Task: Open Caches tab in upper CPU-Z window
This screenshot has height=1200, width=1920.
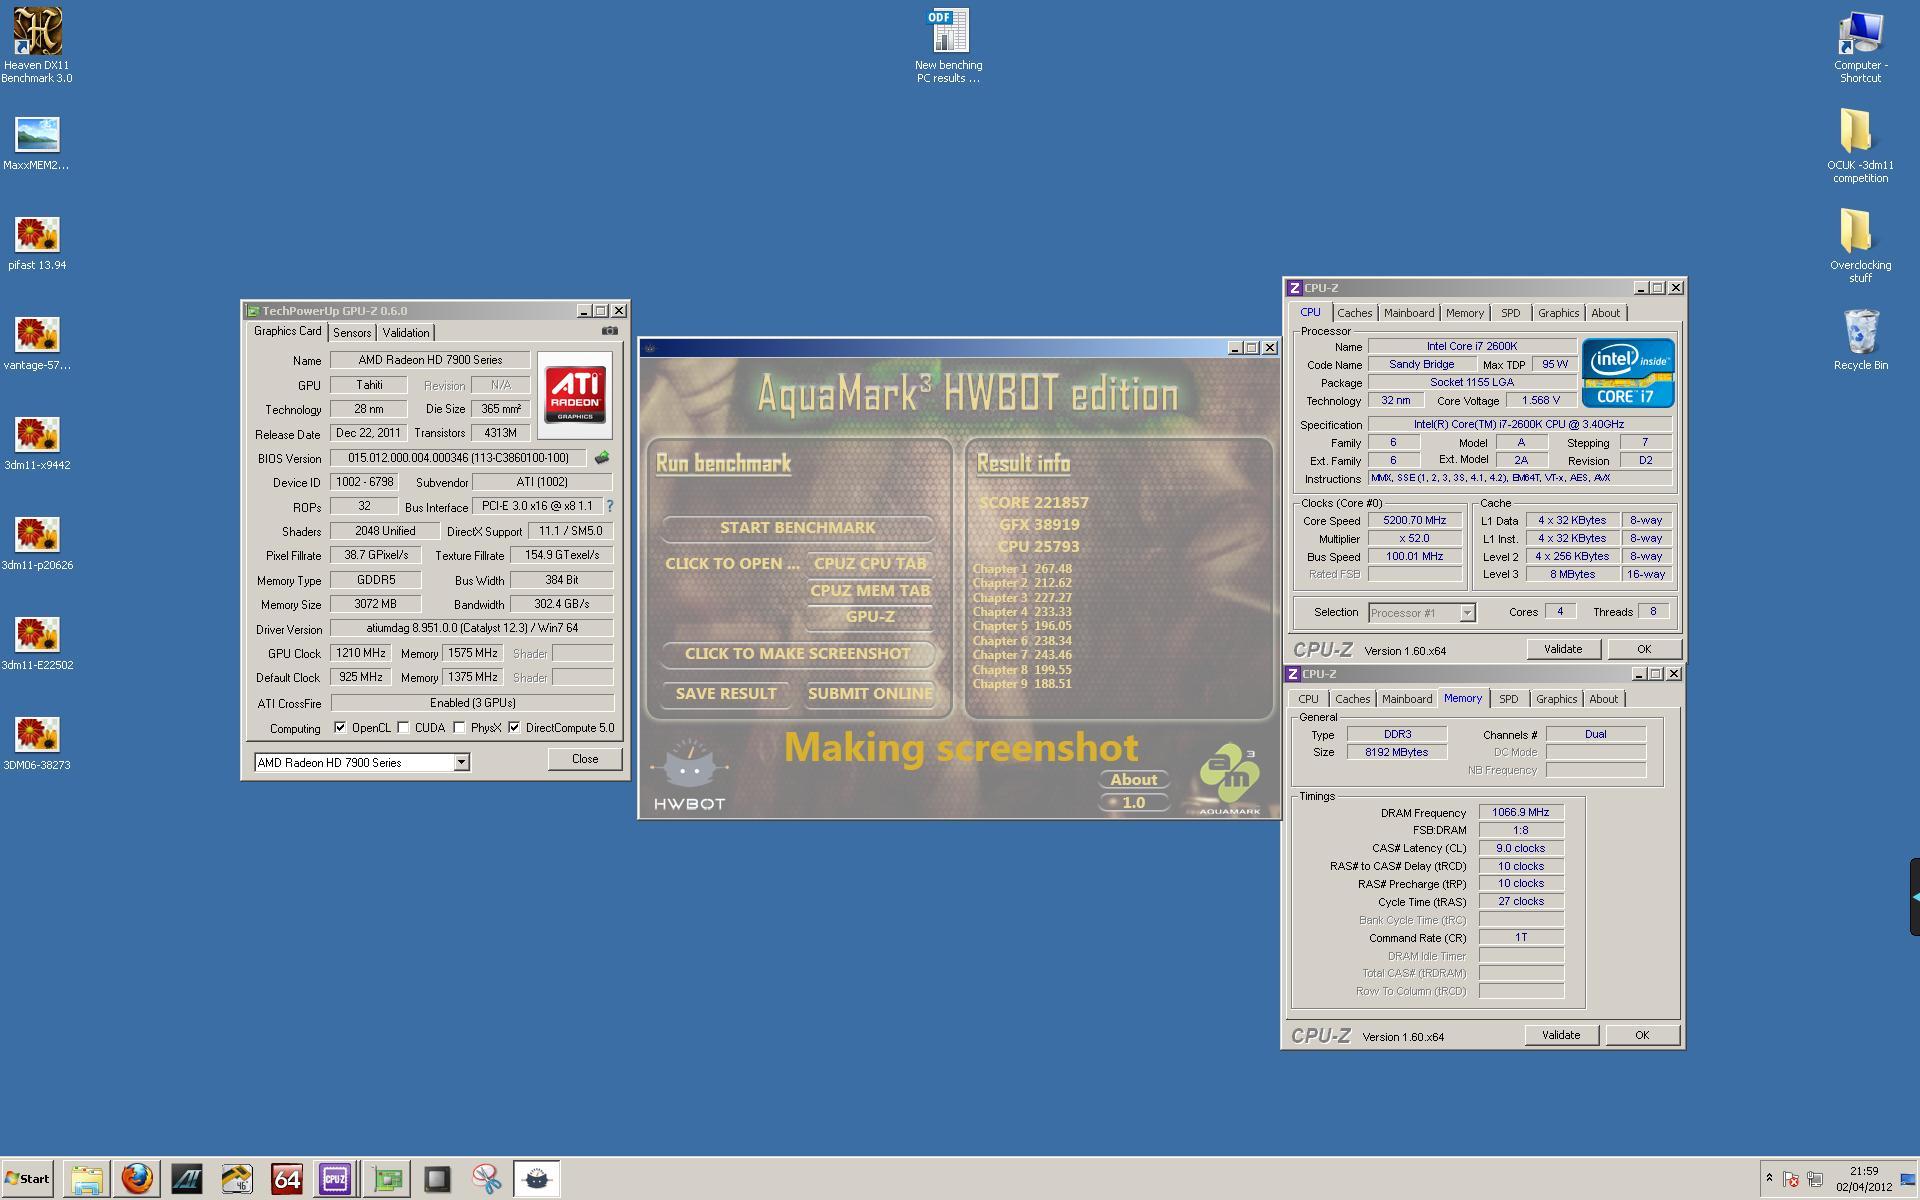Action: [x=1354, y=313]
